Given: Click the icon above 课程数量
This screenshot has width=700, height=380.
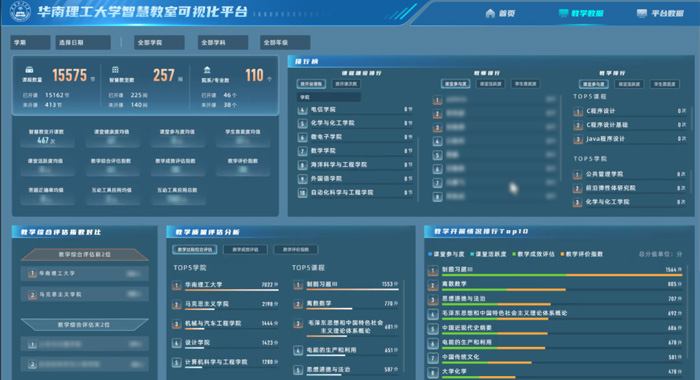Looking at the screenshot, I should tap(29, 70).
